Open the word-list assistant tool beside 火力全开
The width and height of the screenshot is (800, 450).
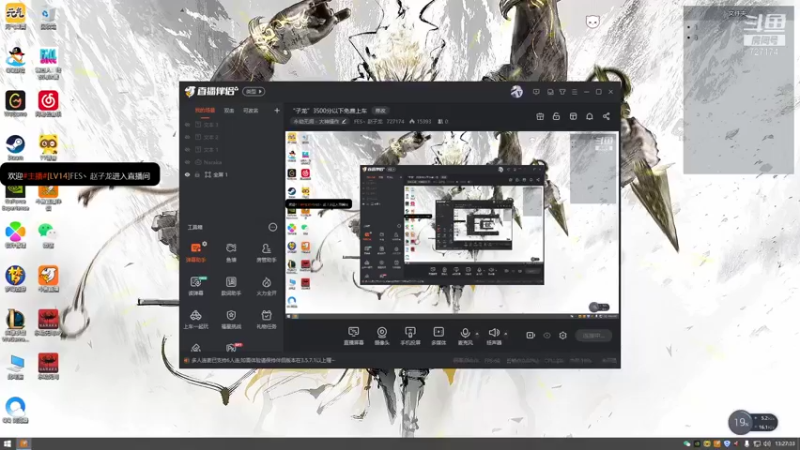[231, 286]
